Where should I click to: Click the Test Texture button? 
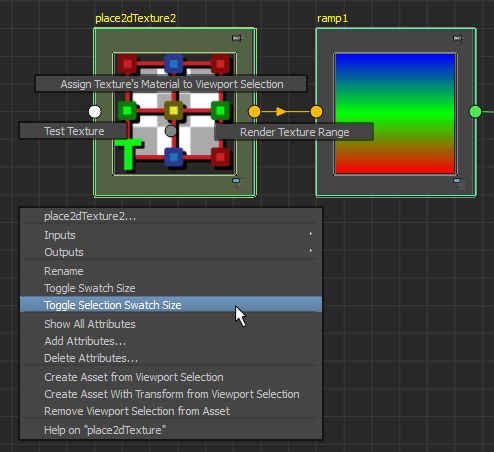pos(74,131)
